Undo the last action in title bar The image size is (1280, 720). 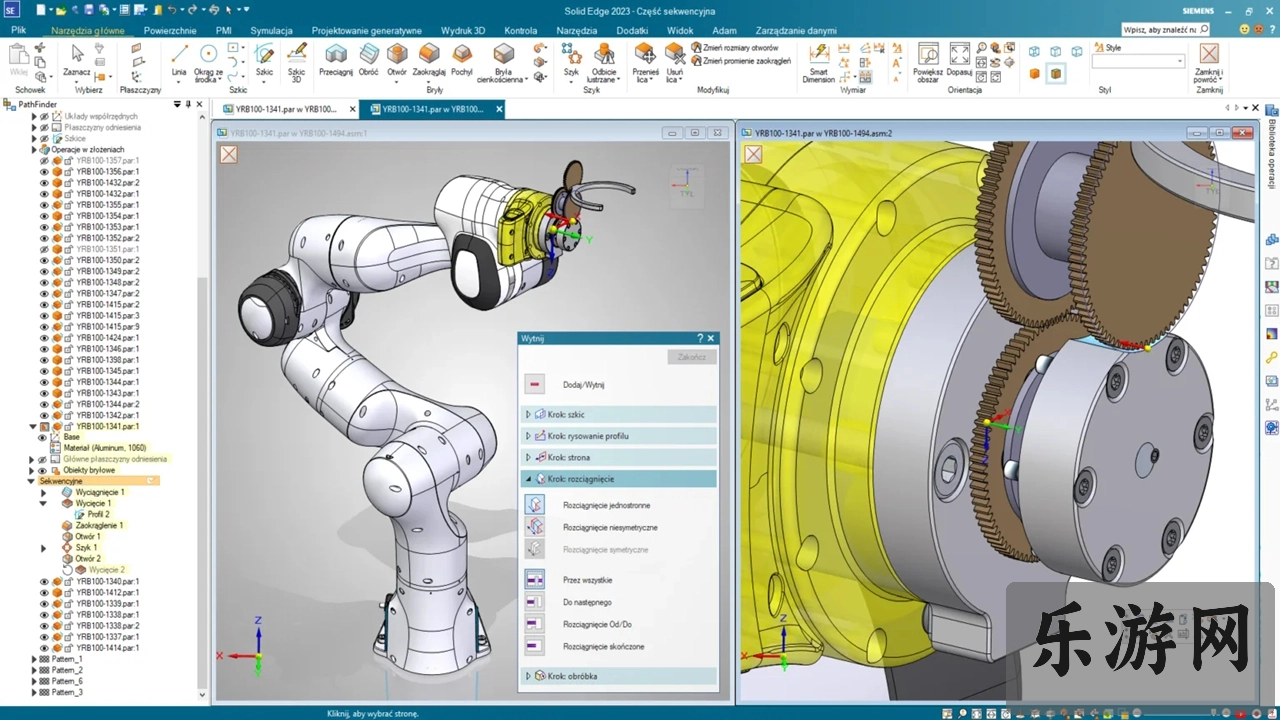click(x=172, y=9)
